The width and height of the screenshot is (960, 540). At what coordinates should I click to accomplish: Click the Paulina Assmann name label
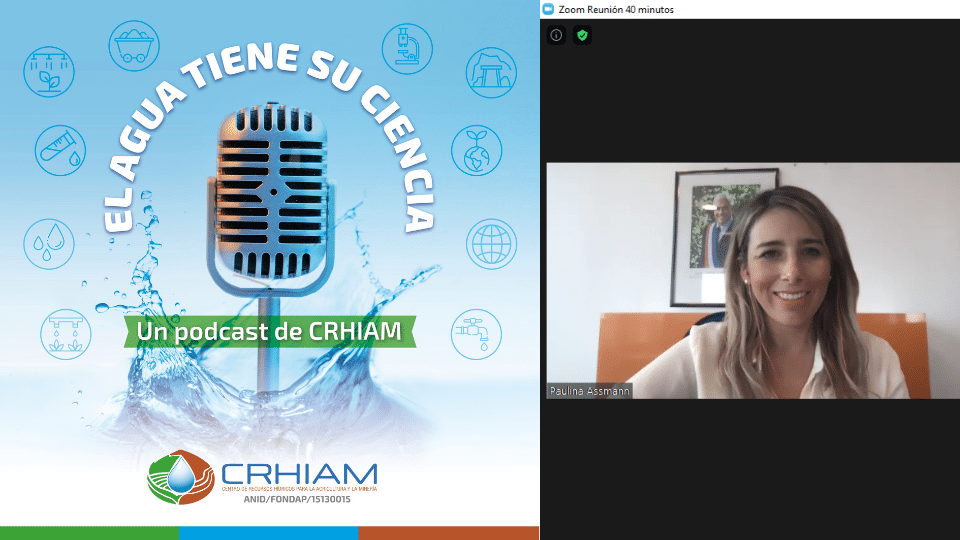pyautogui.click(x=589, y=391)
